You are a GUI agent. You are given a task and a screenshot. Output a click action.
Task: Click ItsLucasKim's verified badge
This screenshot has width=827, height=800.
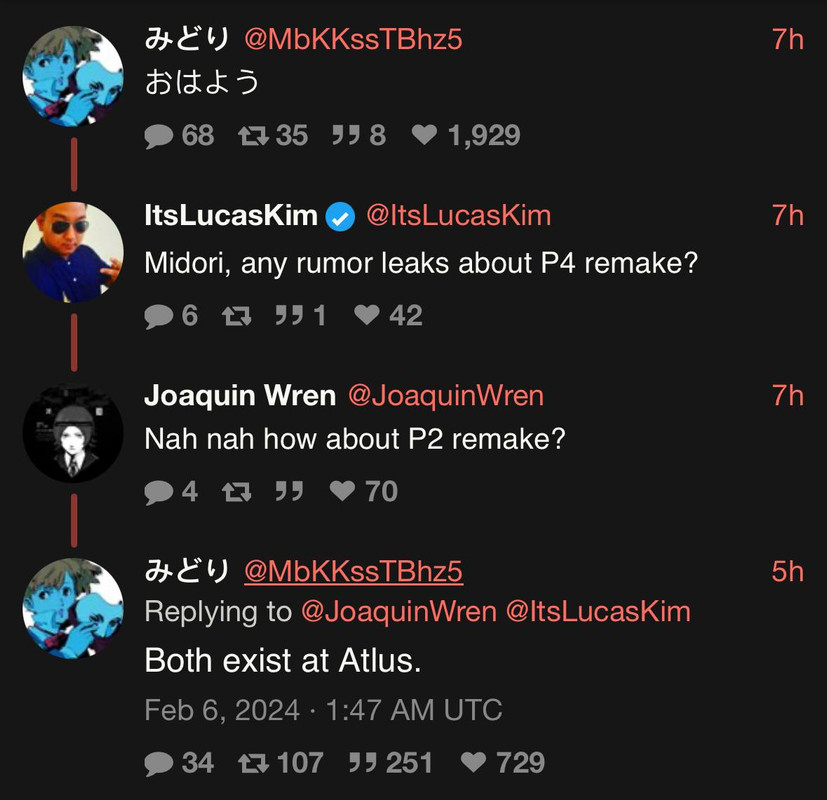(341, 216)
